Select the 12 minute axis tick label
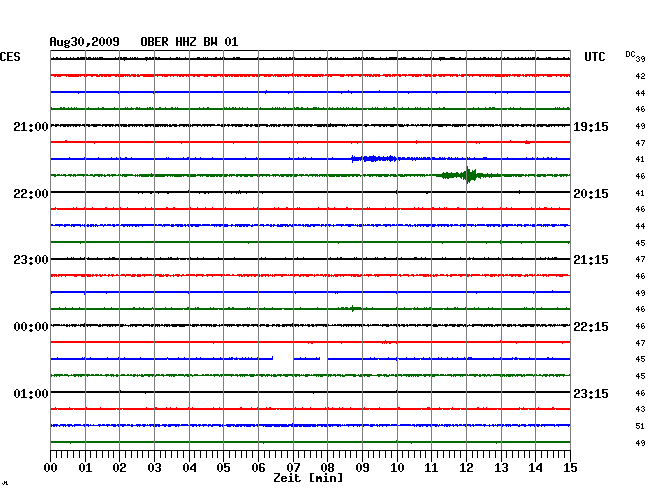The height and width of the screenshot is (494, 650). 466,468
